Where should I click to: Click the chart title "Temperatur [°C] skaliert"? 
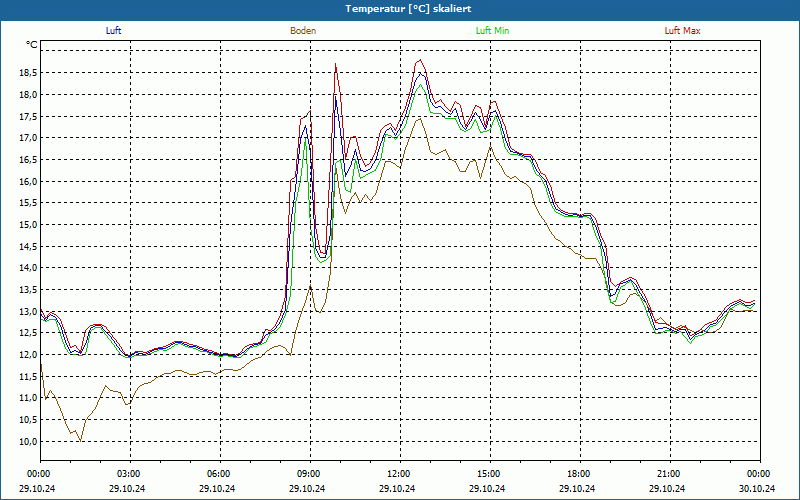pyautogui.click(x=408, y=9)
